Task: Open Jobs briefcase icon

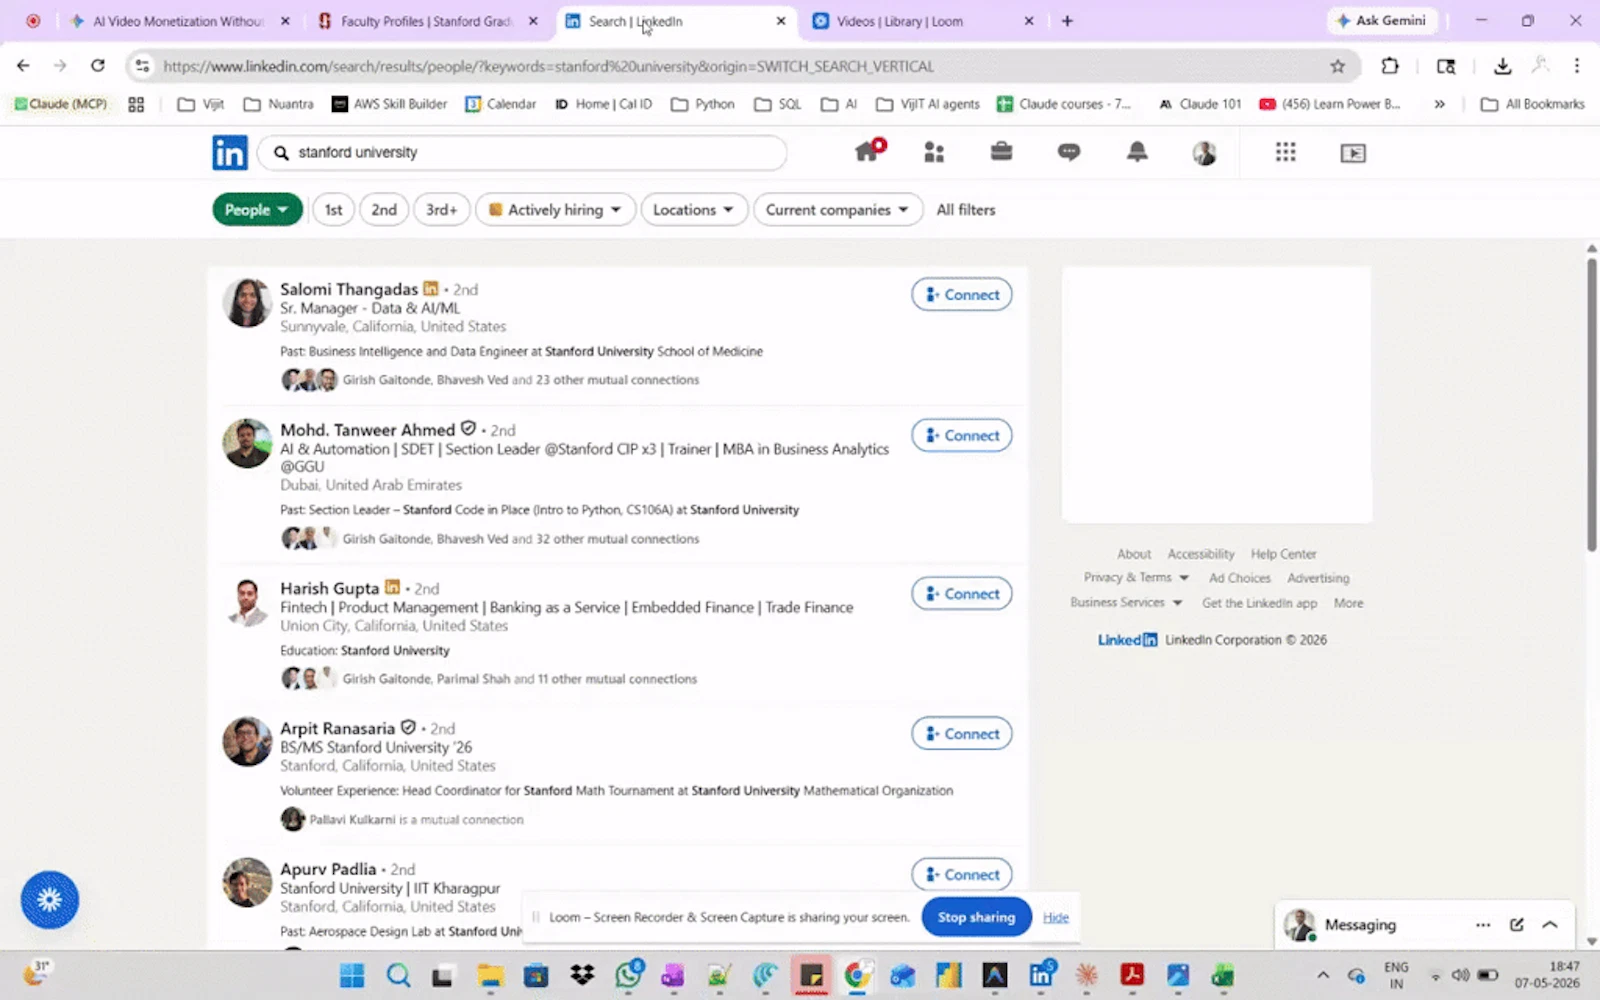Action: click(1001, 152)
